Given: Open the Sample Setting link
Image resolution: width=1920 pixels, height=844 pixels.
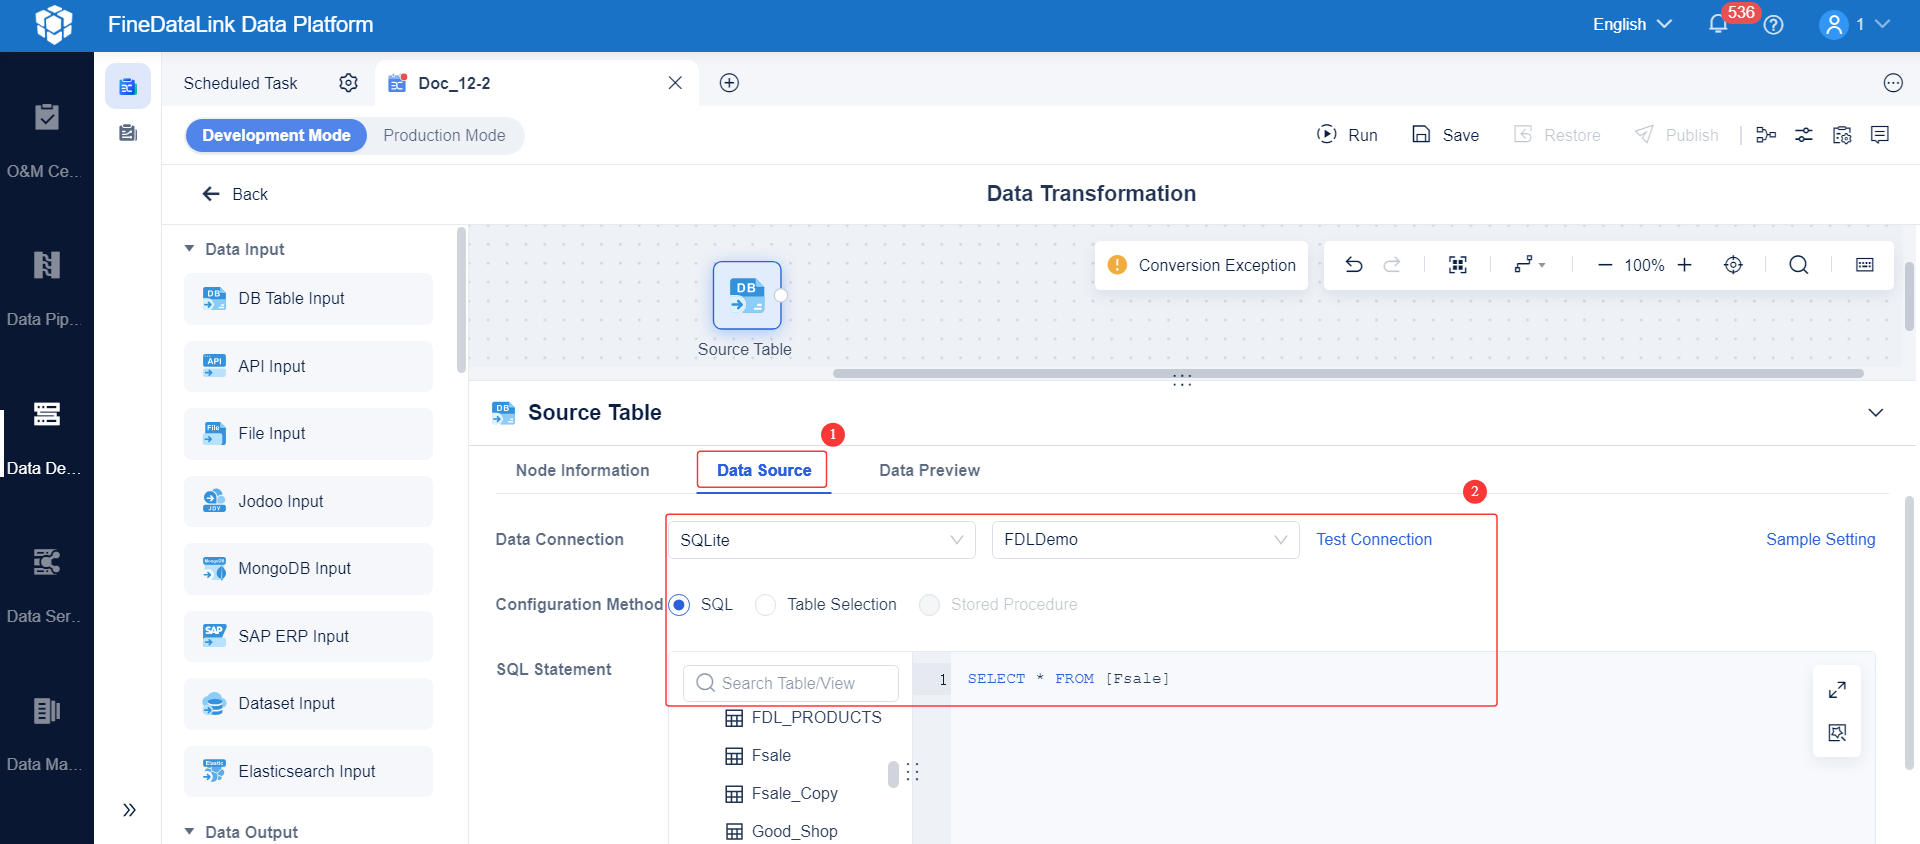Looking at the screenshot, I should (x=1820, y=540).
